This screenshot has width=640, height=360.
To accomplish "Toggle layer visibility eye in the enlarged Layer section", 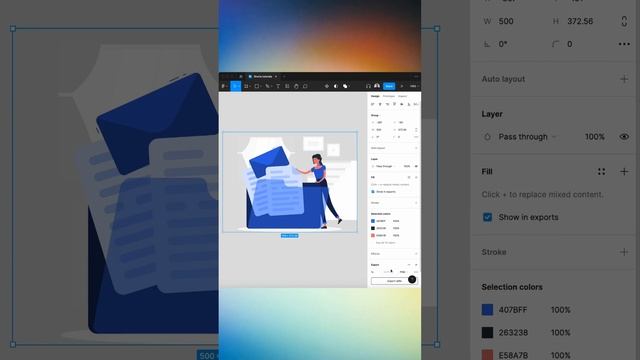I will pyautogui.click(x=624, y=137).
